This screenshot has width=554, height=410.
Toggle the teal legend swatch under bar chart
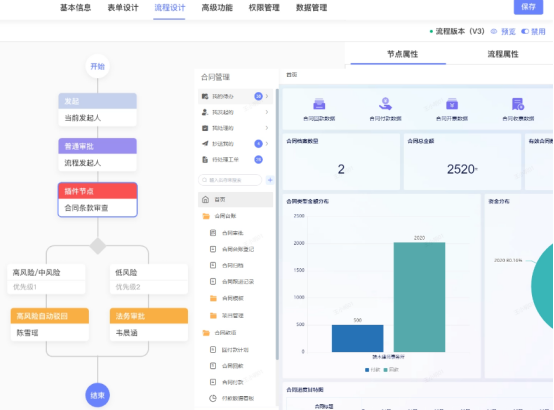coord(386,370)
